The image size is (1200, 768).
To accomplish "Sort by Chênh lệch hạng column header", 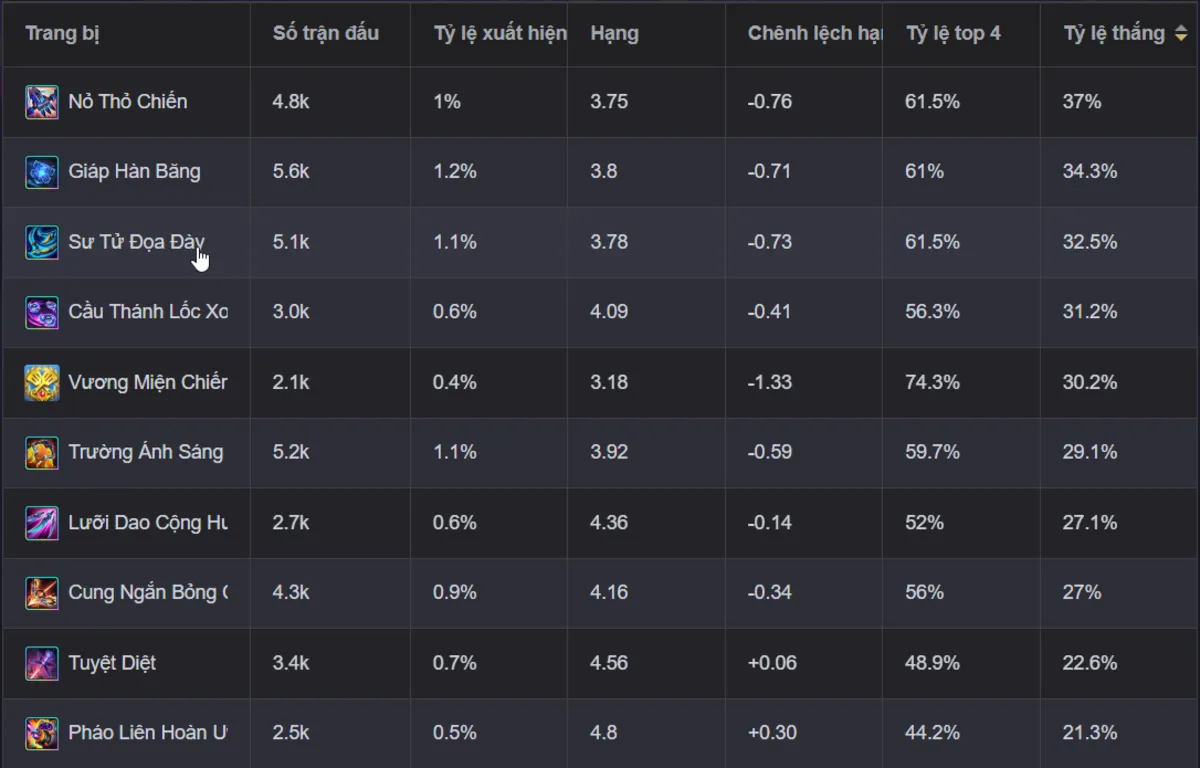I will [x=814, y=33].
